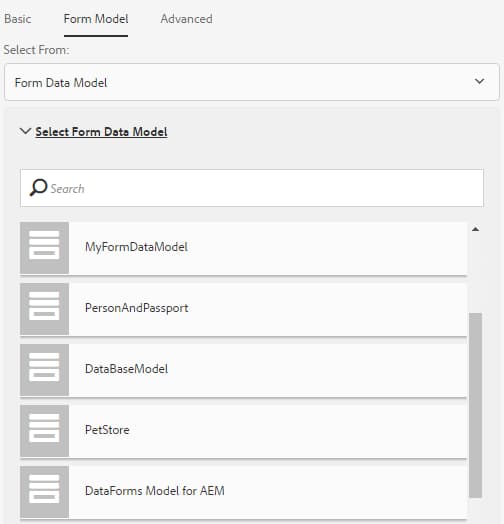Click the PetStore form icon
Viewport: 504px width, 524px height.
[44, 431]
